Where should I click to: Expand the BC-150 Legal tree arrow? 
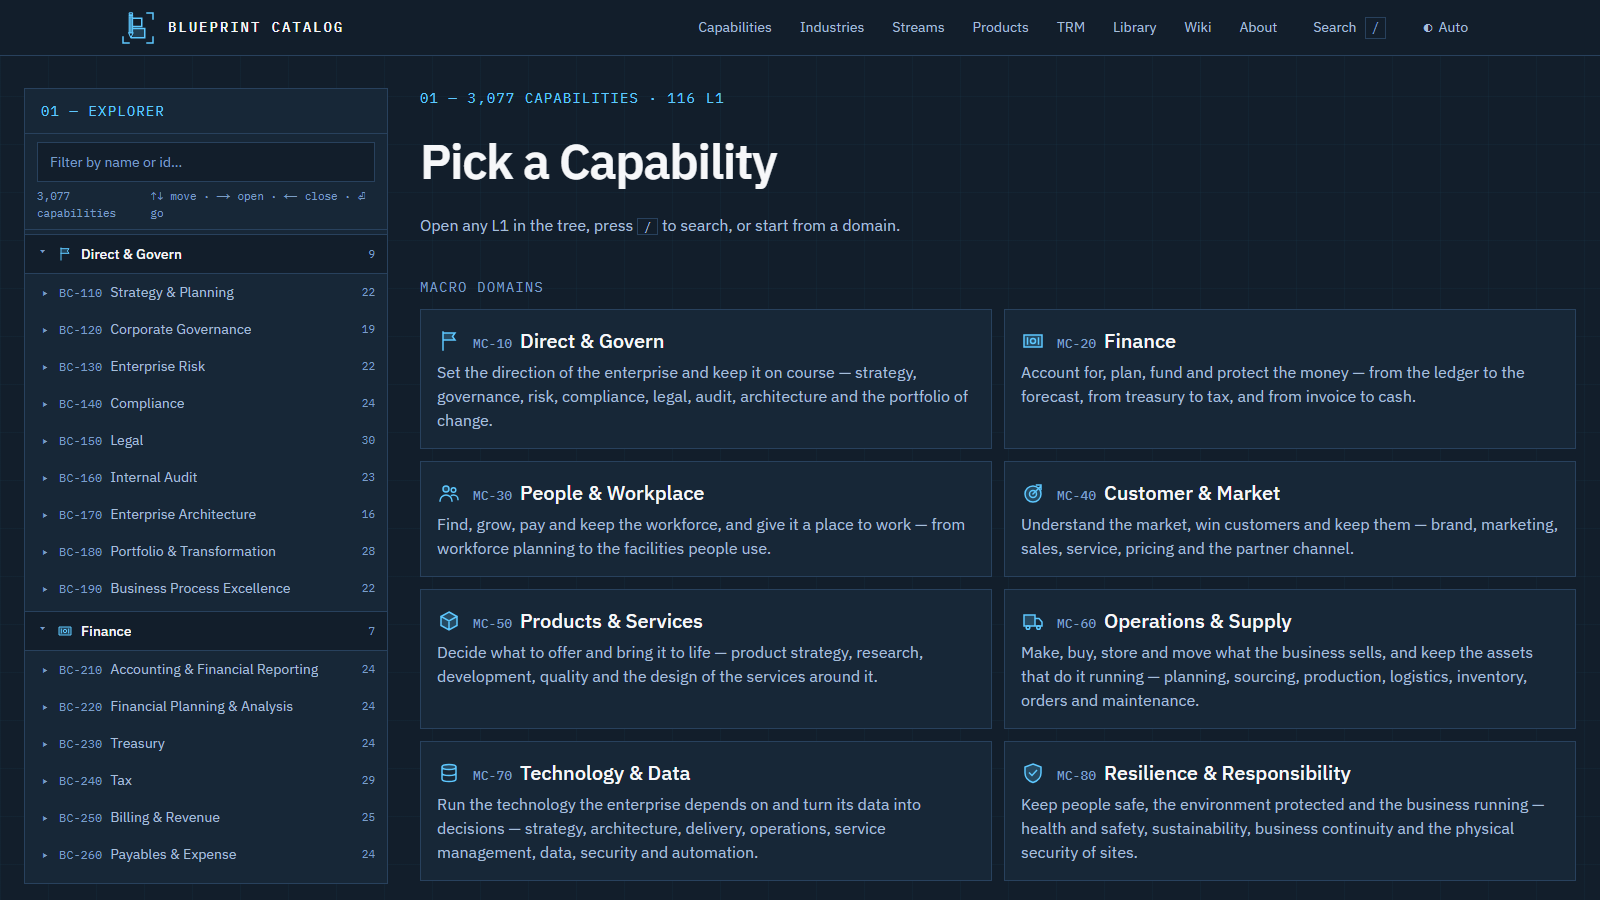point(45,441)
